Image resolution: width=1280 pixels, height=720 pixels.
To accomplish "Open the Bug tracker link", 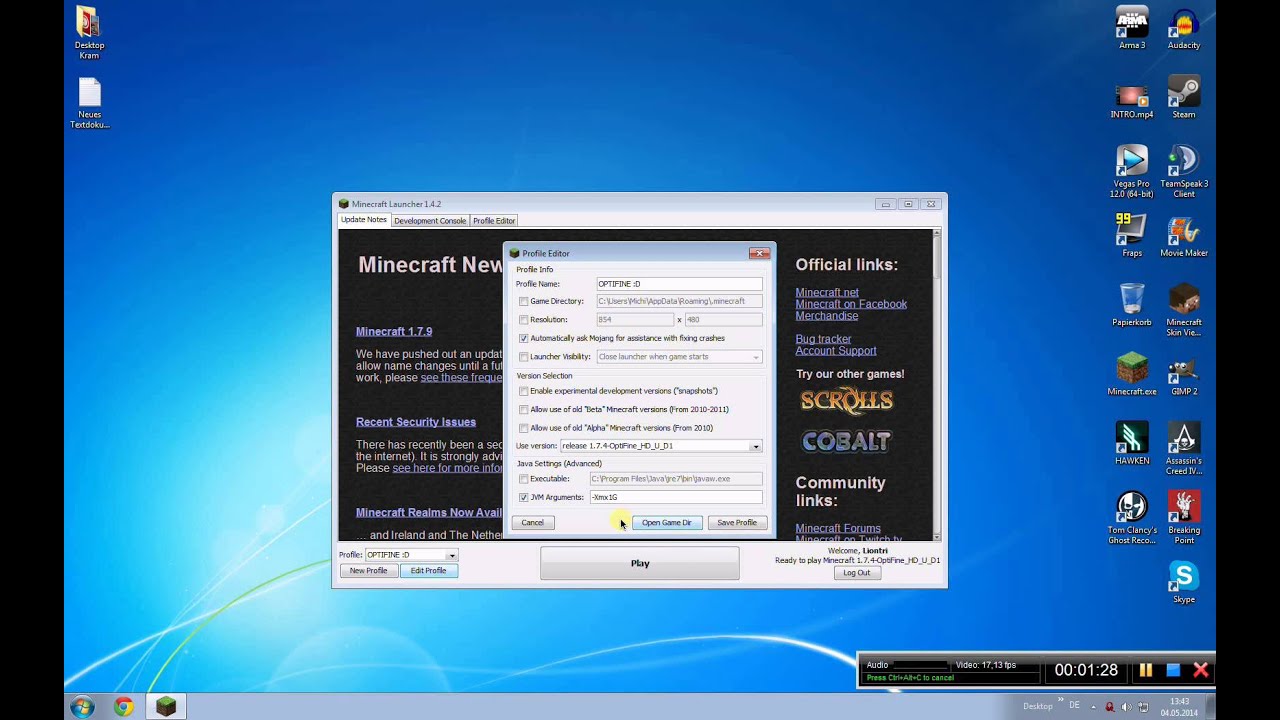I will [823, 339].
